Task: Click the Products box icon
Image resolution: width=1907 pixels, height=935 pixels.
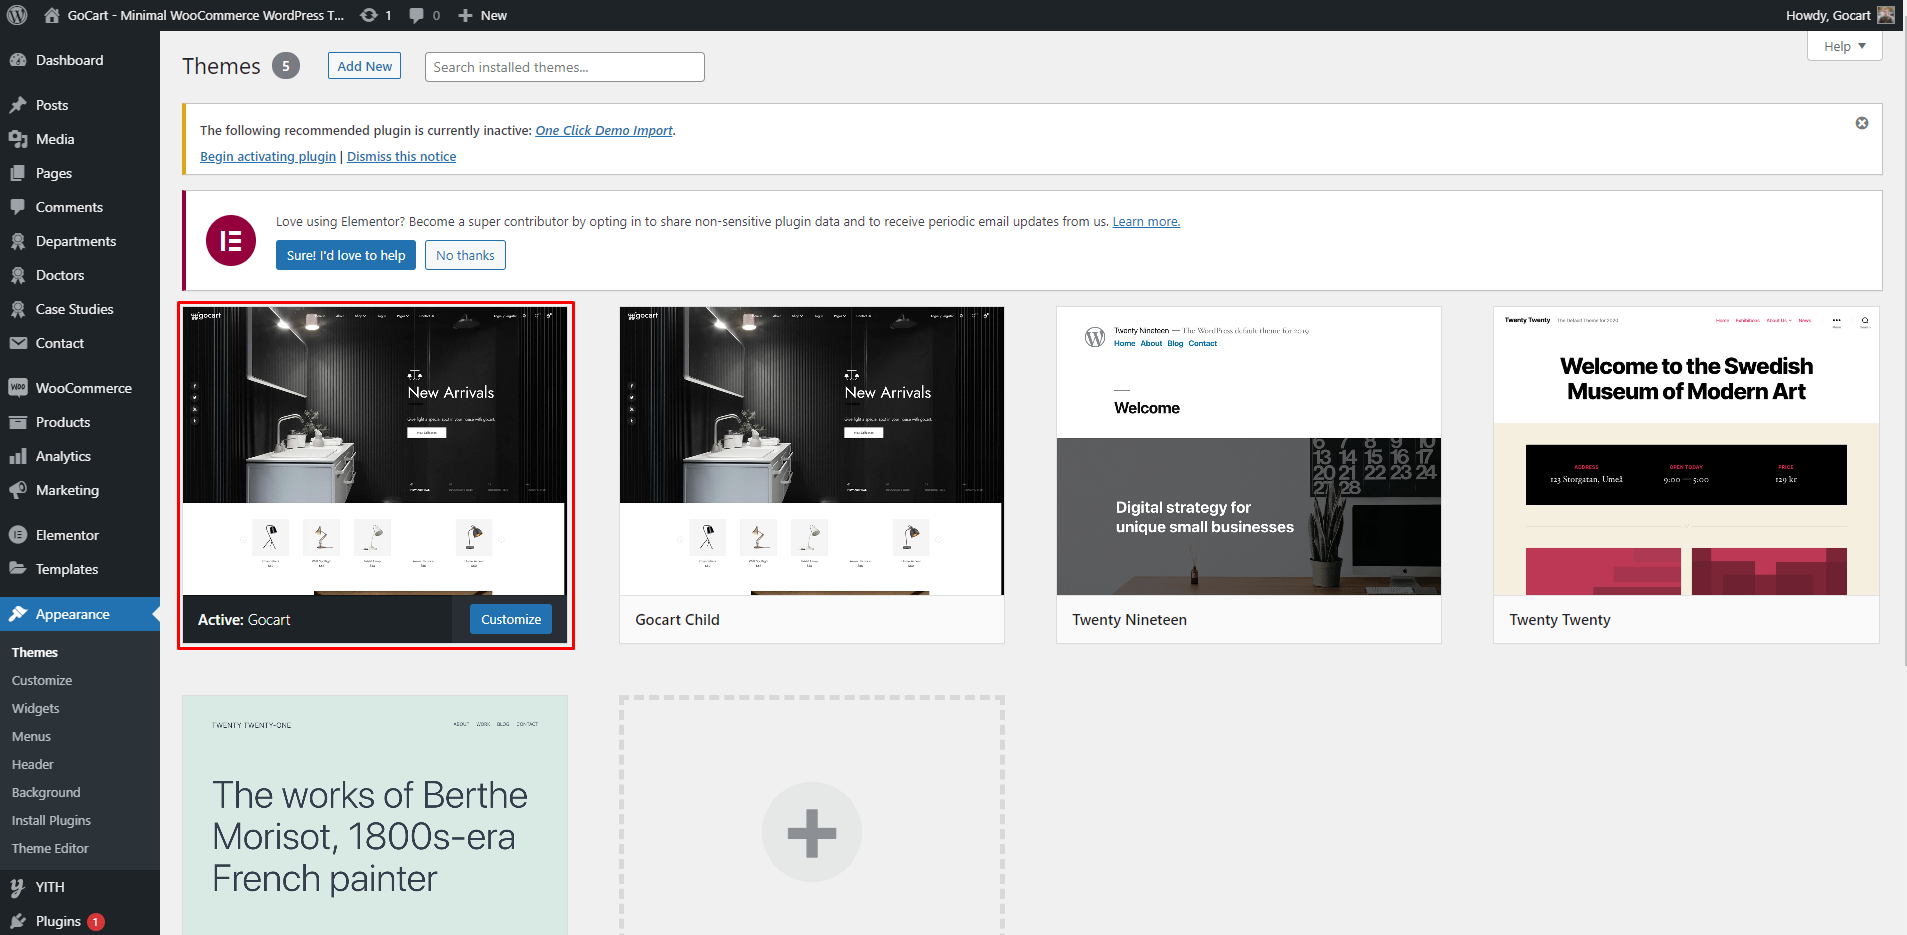Action: [x=18, y=422]
